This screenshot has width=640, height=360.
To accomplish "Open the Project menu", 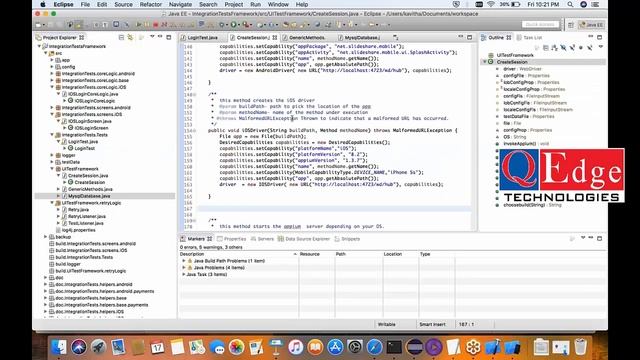I will click(233, 4).
